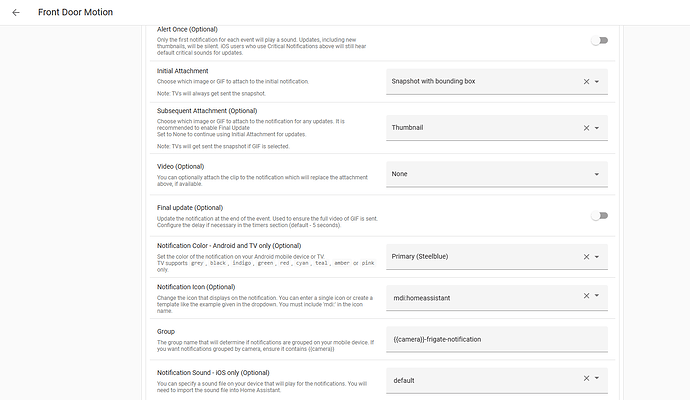Screen dimensions: 690x400
Task: Click the Primary (Steelblue) color value
Action: tap(434, 257)
